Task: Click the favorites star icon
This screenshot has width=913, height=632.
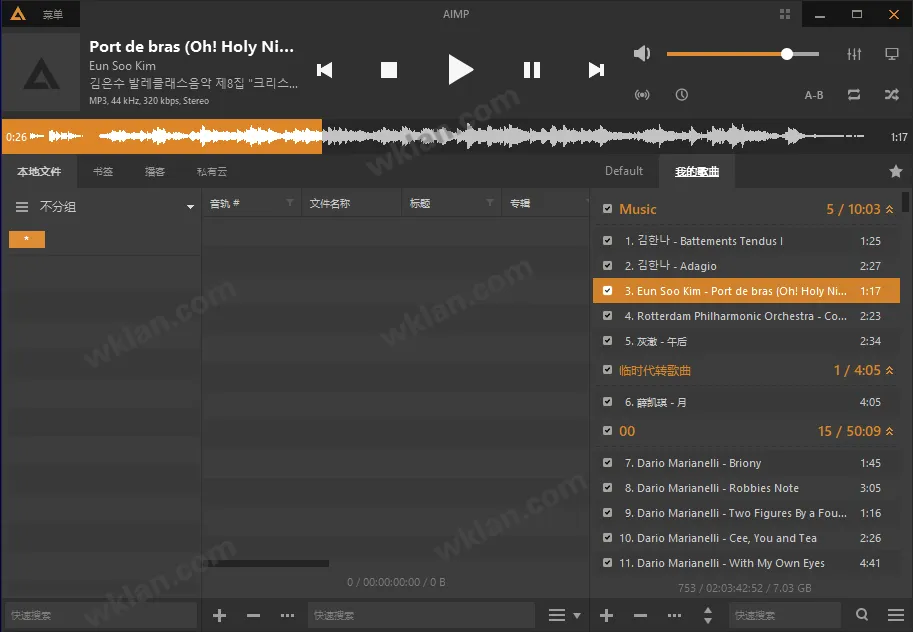Action: click(x=896, y=171)
